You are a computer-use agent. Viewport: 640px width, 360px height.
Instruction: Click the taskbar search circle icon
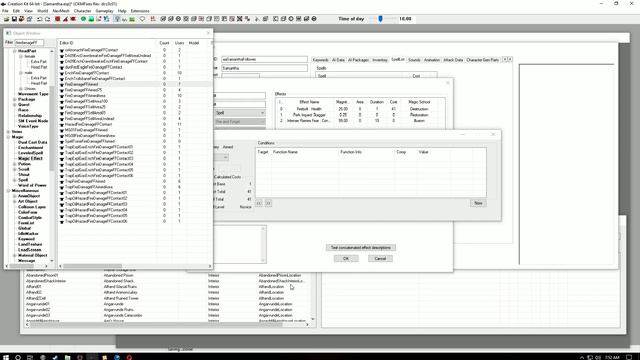(x=18, y=357)
